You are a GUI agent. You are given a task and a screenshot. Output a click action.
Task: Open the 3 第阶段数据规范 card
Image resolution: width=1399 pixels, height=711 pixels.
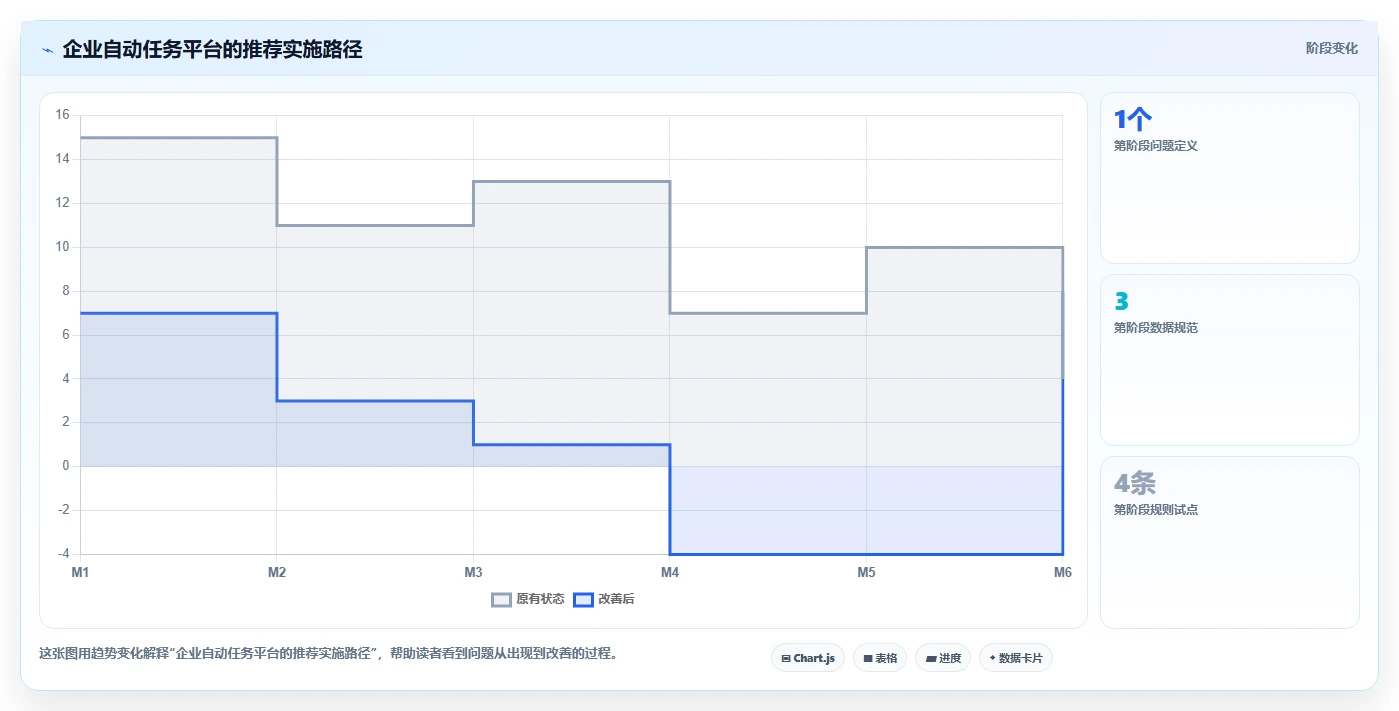1230,360
